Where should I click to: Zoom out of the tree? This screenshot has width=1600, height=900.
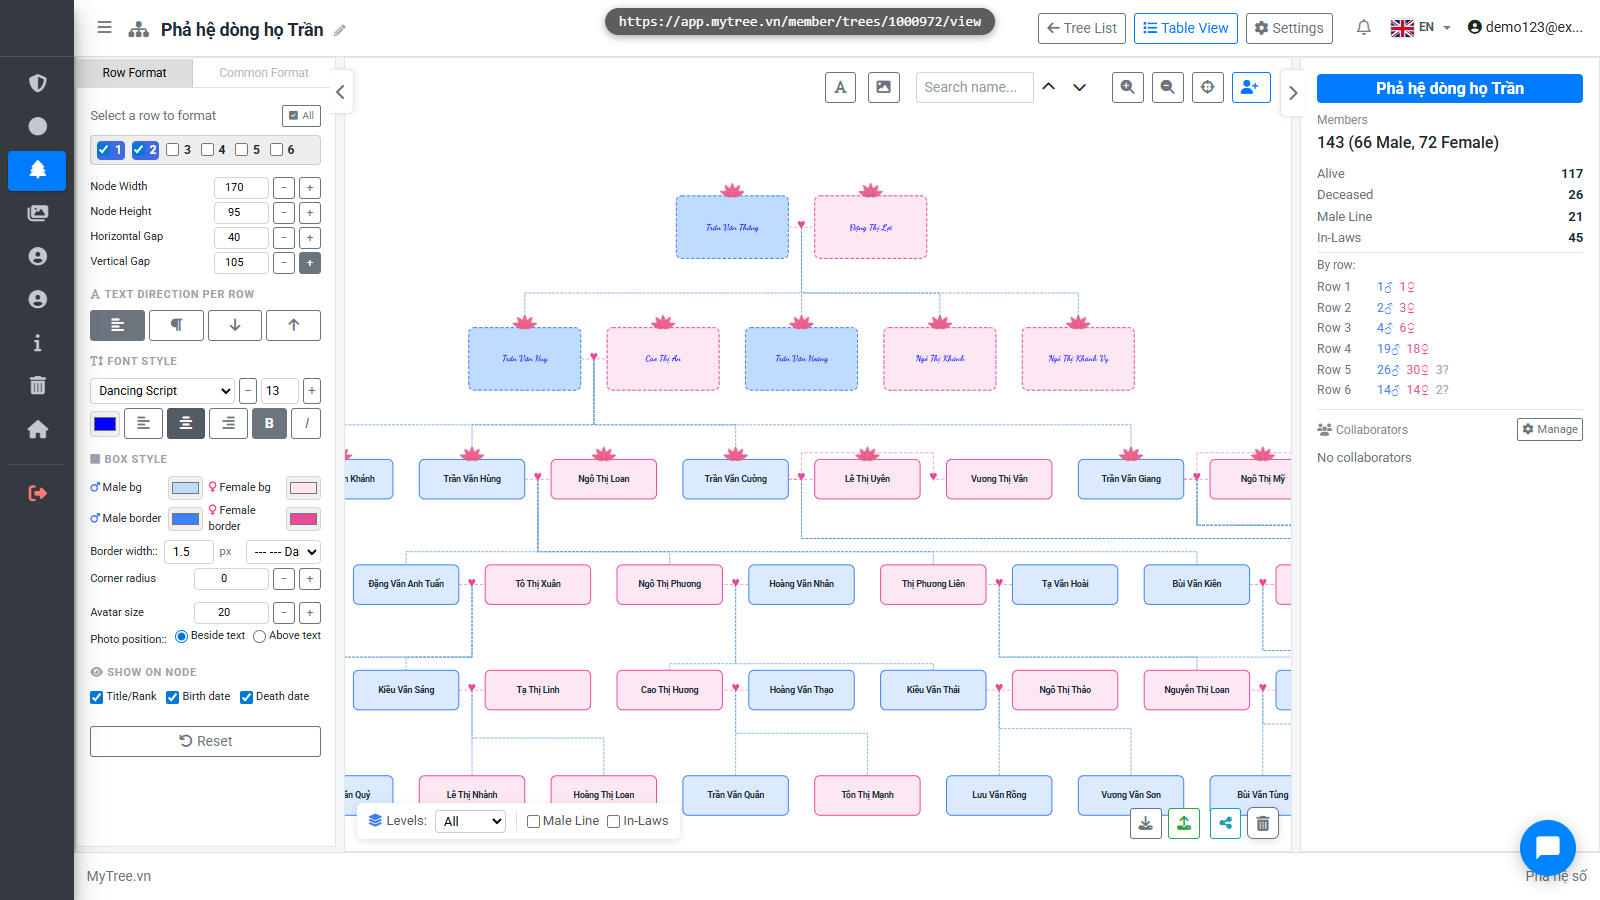1167,87
